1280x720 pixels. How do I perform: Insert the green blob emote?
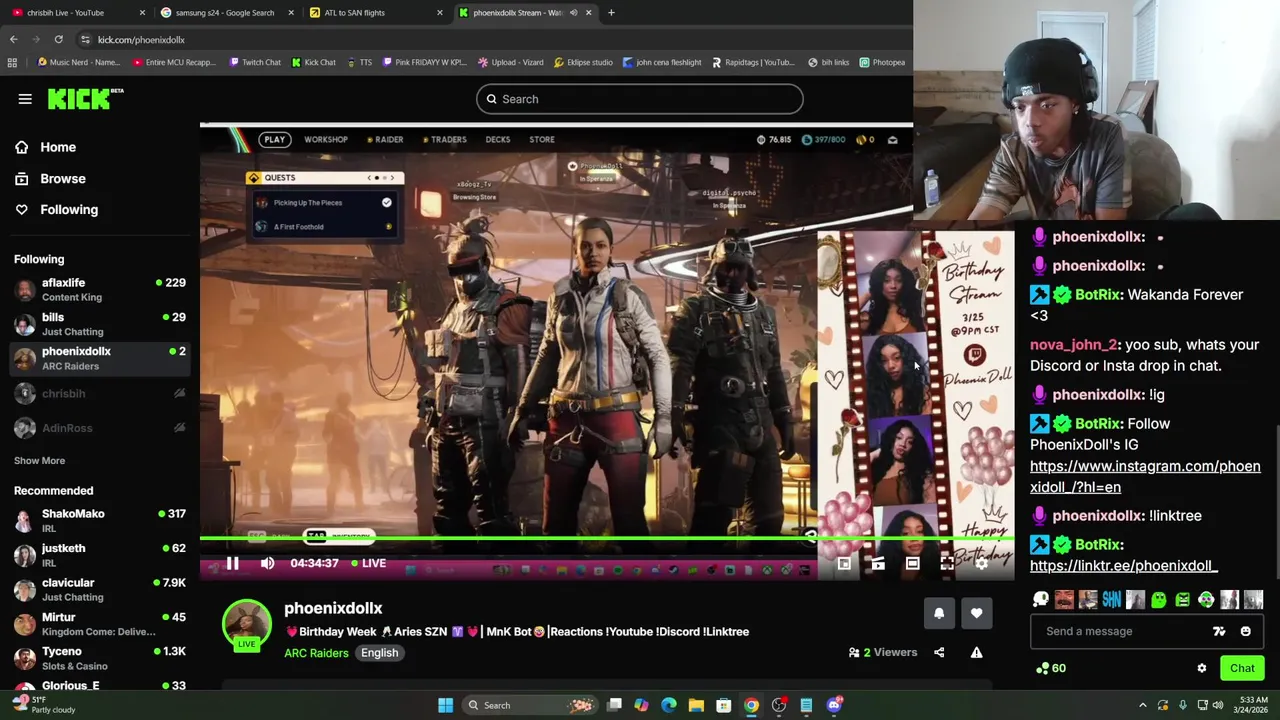coord(1159,600)
